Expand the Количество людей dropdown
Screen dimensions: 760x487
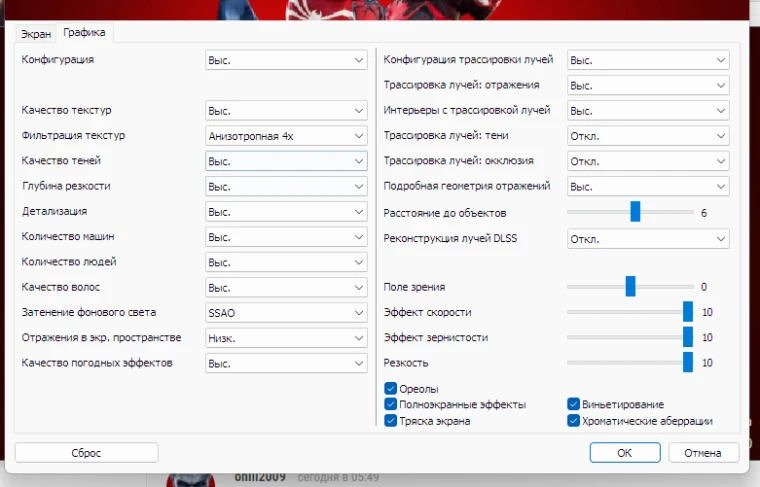pos(286,262)
